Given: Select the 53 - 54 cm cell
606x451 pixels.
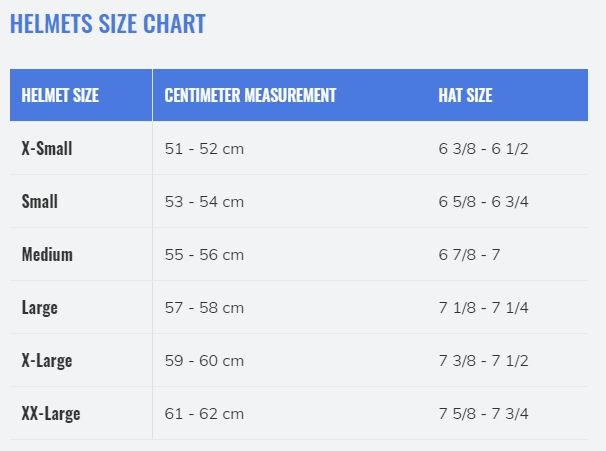Looking at the screenshot, I should 204,202.
